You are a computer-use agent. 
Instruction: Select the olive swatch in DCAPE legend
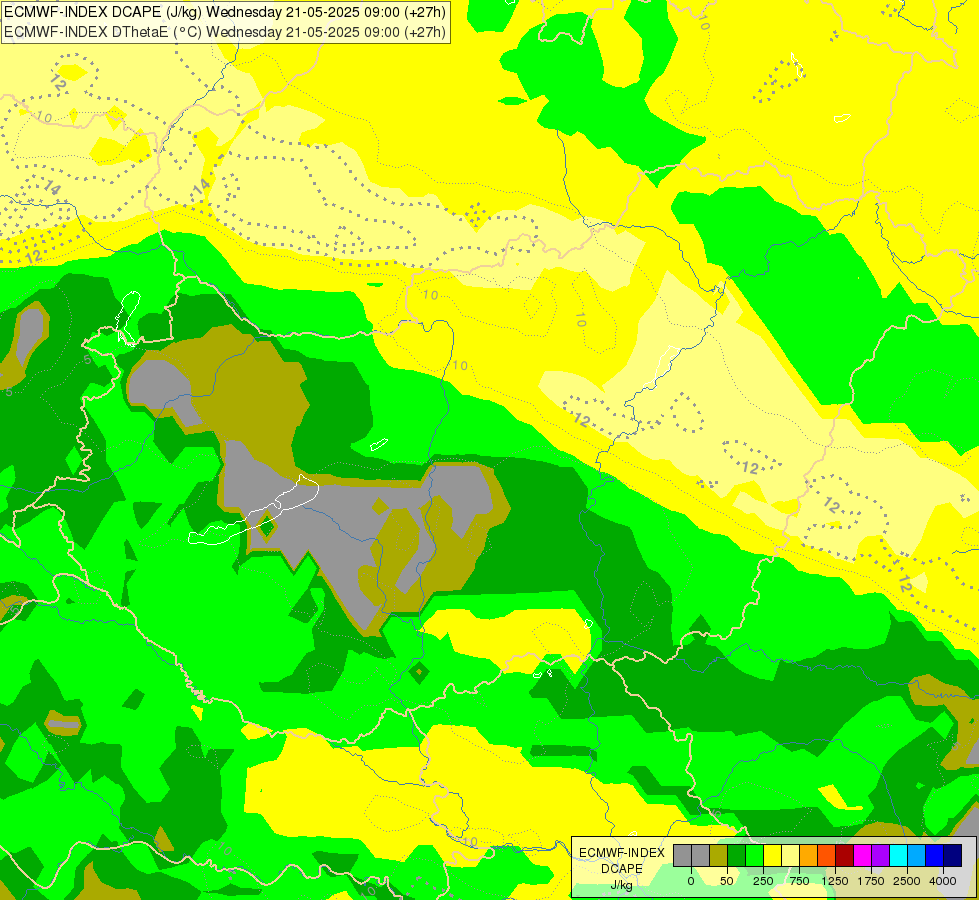point(719,855)
